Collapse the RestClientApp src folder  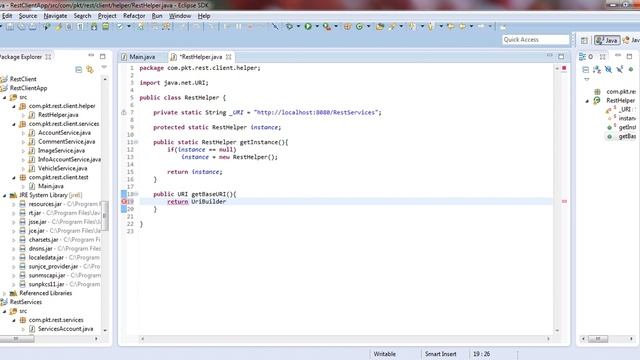coord(5,97)
